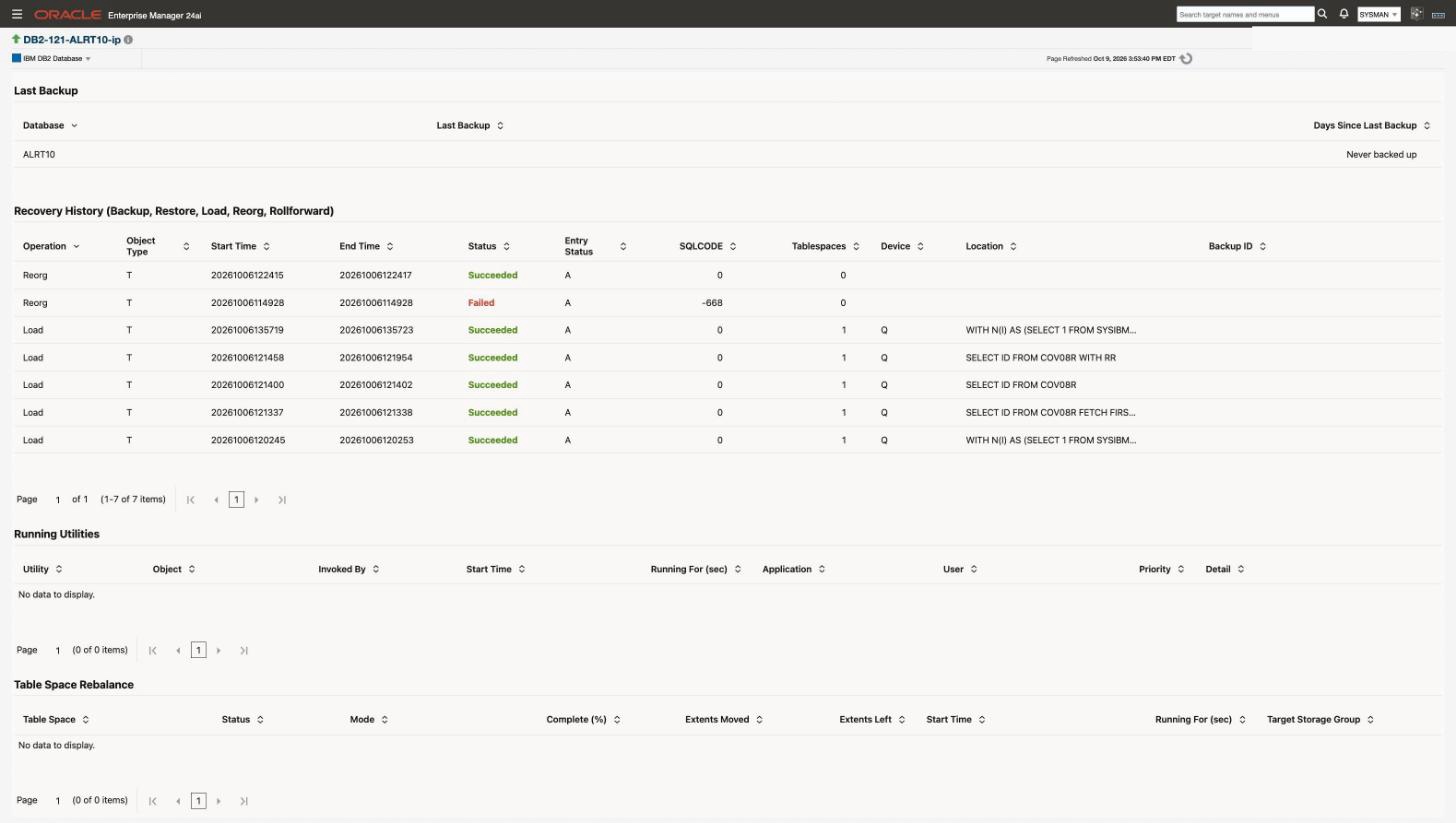
Task: Sort Last Backup table by Database
Action: click(x=74, y=126)
